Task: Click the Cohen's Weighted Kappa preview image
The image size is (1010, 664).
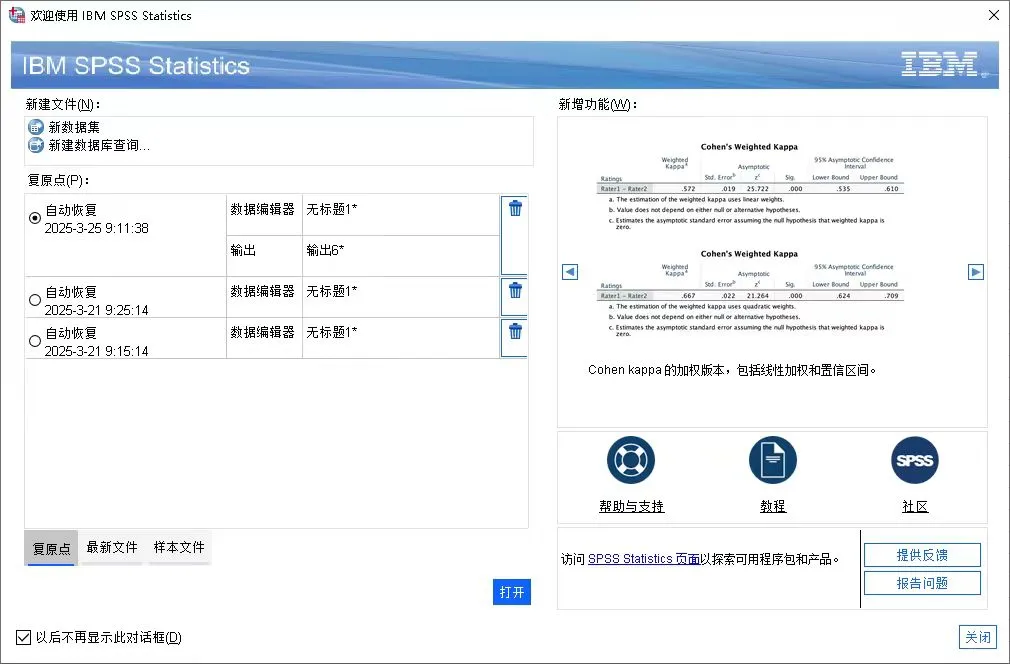Action: pyautogui.click(x=750, y=240)
